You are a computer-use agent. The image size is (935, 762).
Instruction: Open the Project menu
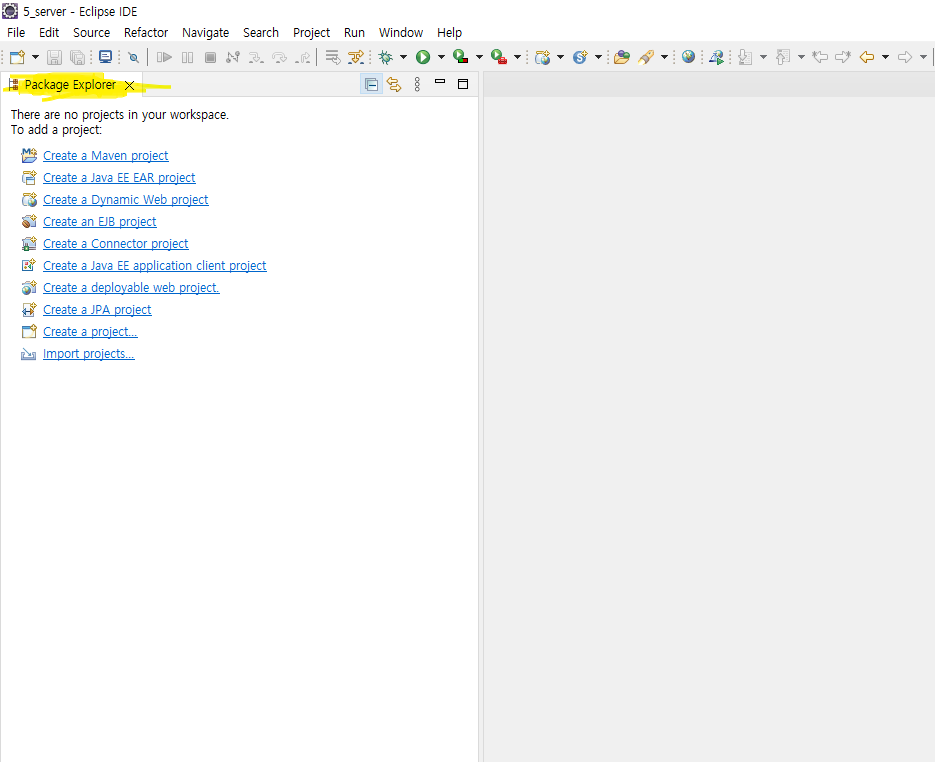tap(311, 33)
